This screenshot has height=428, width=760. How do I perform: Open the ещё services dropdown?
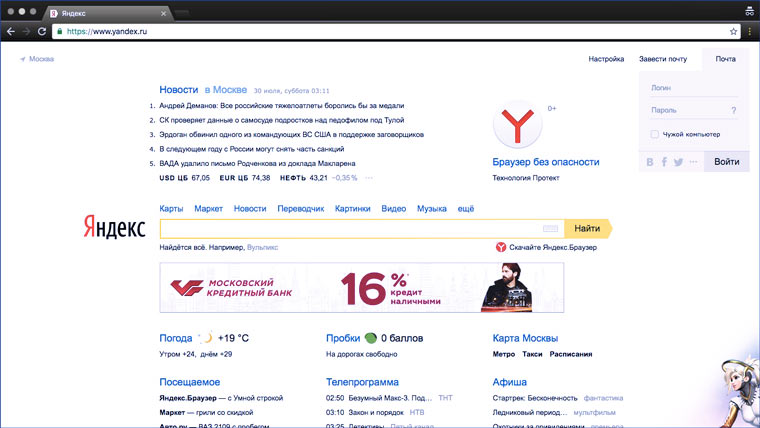pyautogui.click(x=466, y=209)
